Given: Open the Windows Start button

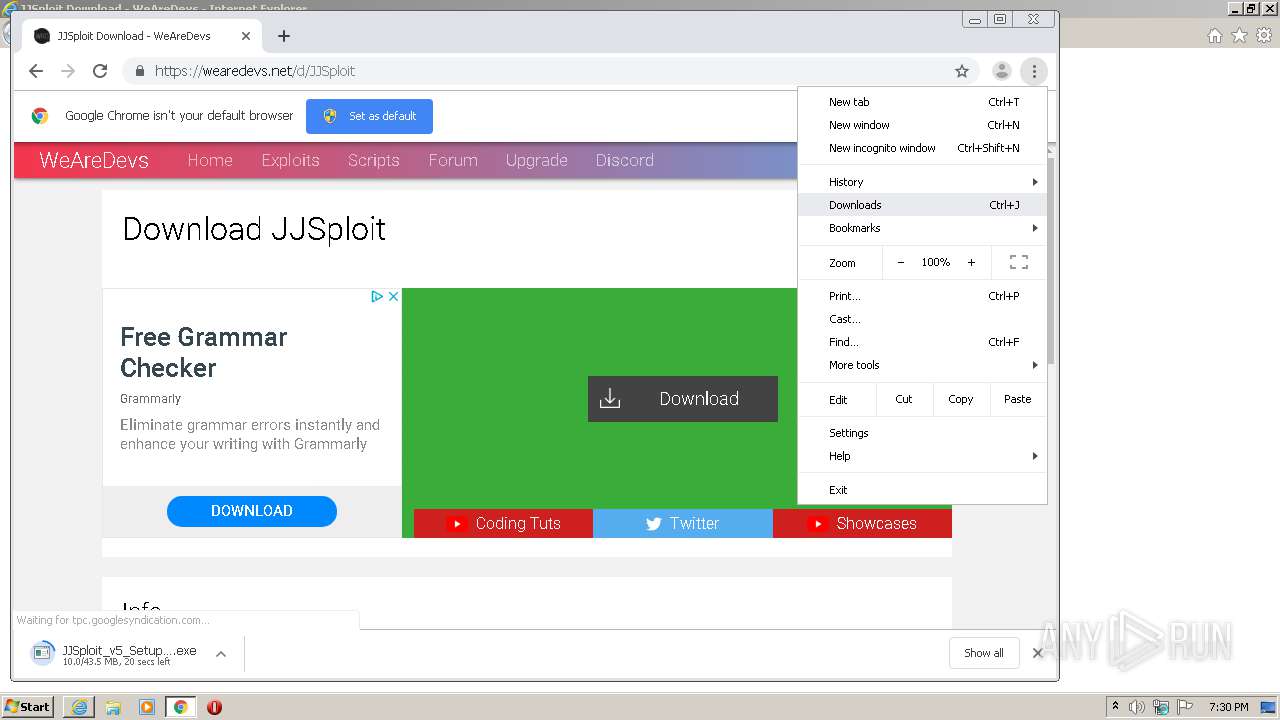Looking at the screenshot, I should (x=28, y=707).
